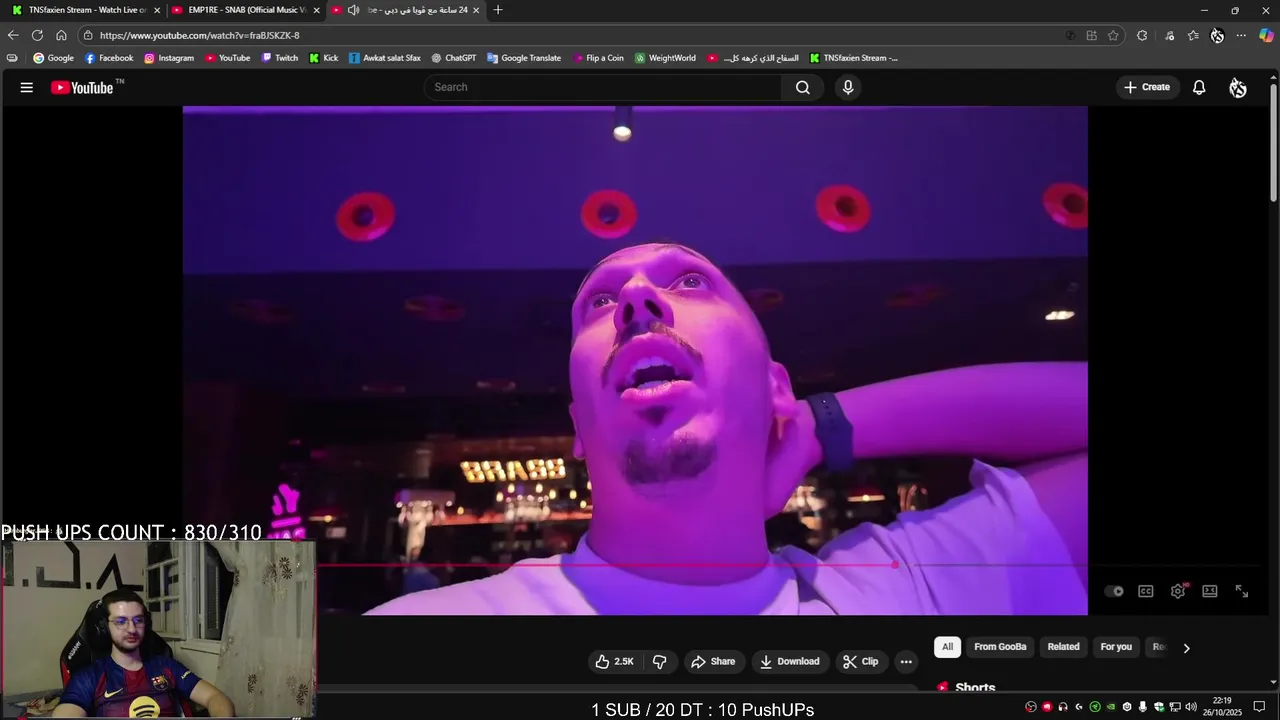Open Windows notification center icon
This screenshot has height=720, width=1280.
point(1259,707)
